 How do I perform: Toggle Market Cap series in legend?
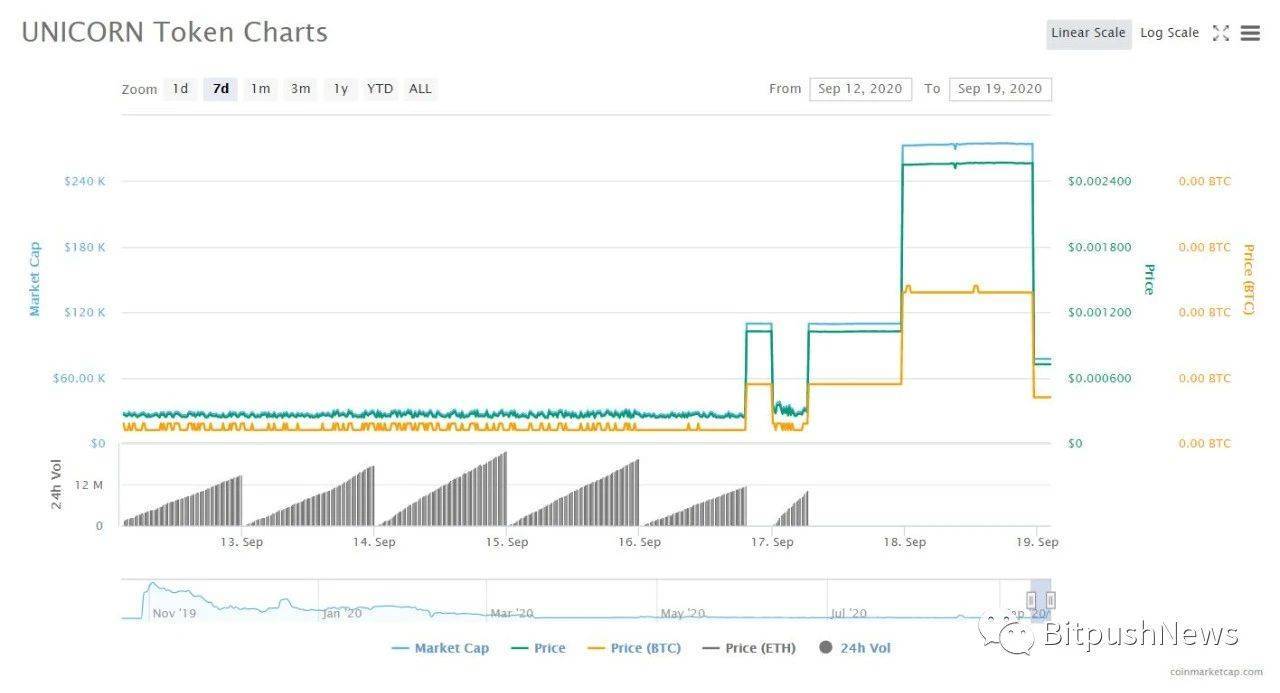(440, 648)
